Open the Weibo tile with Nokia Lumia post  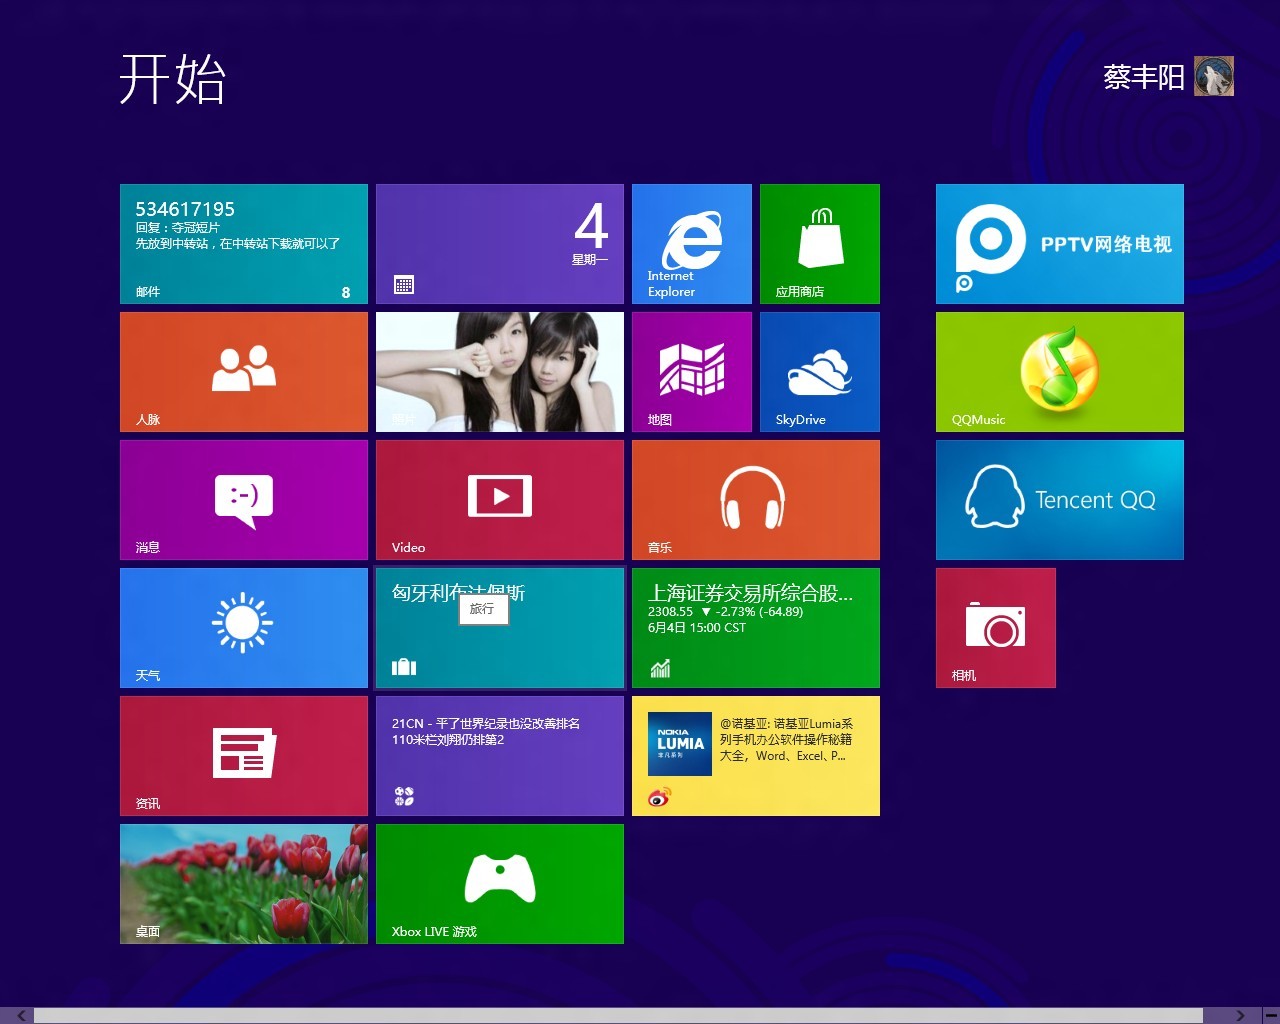[756, 756]
